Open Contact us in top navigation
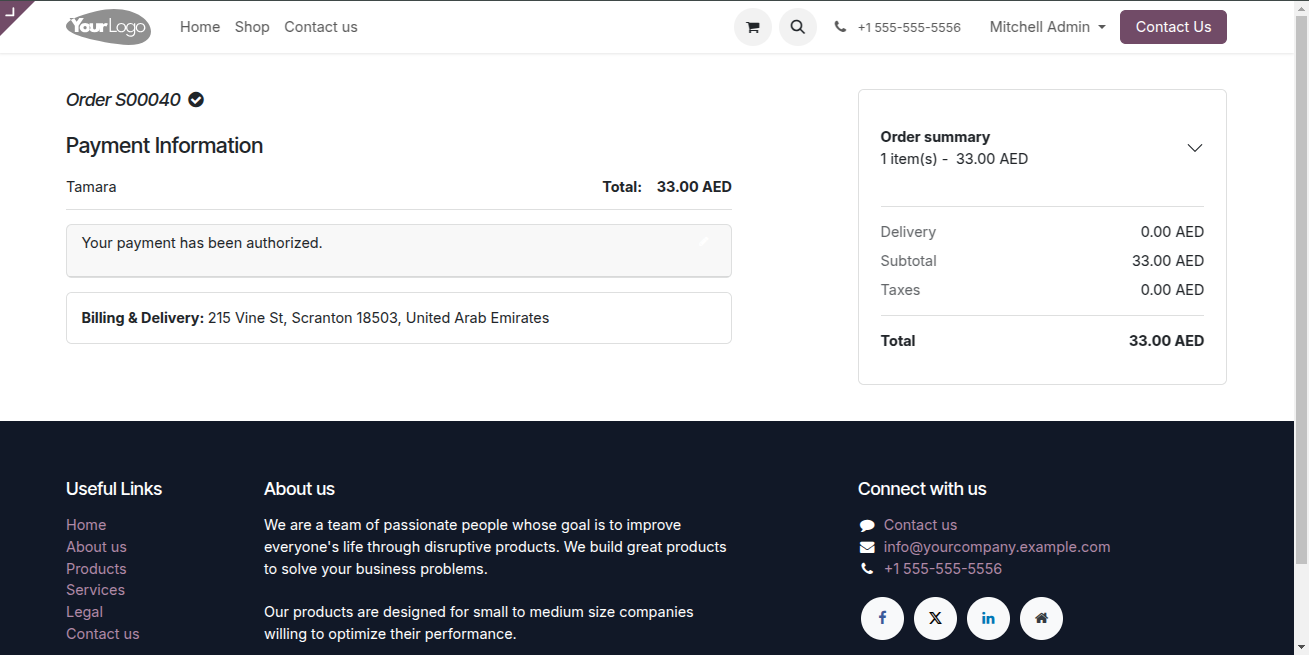The height and width of the screenshot is (655, 1309). coord(320,27)
